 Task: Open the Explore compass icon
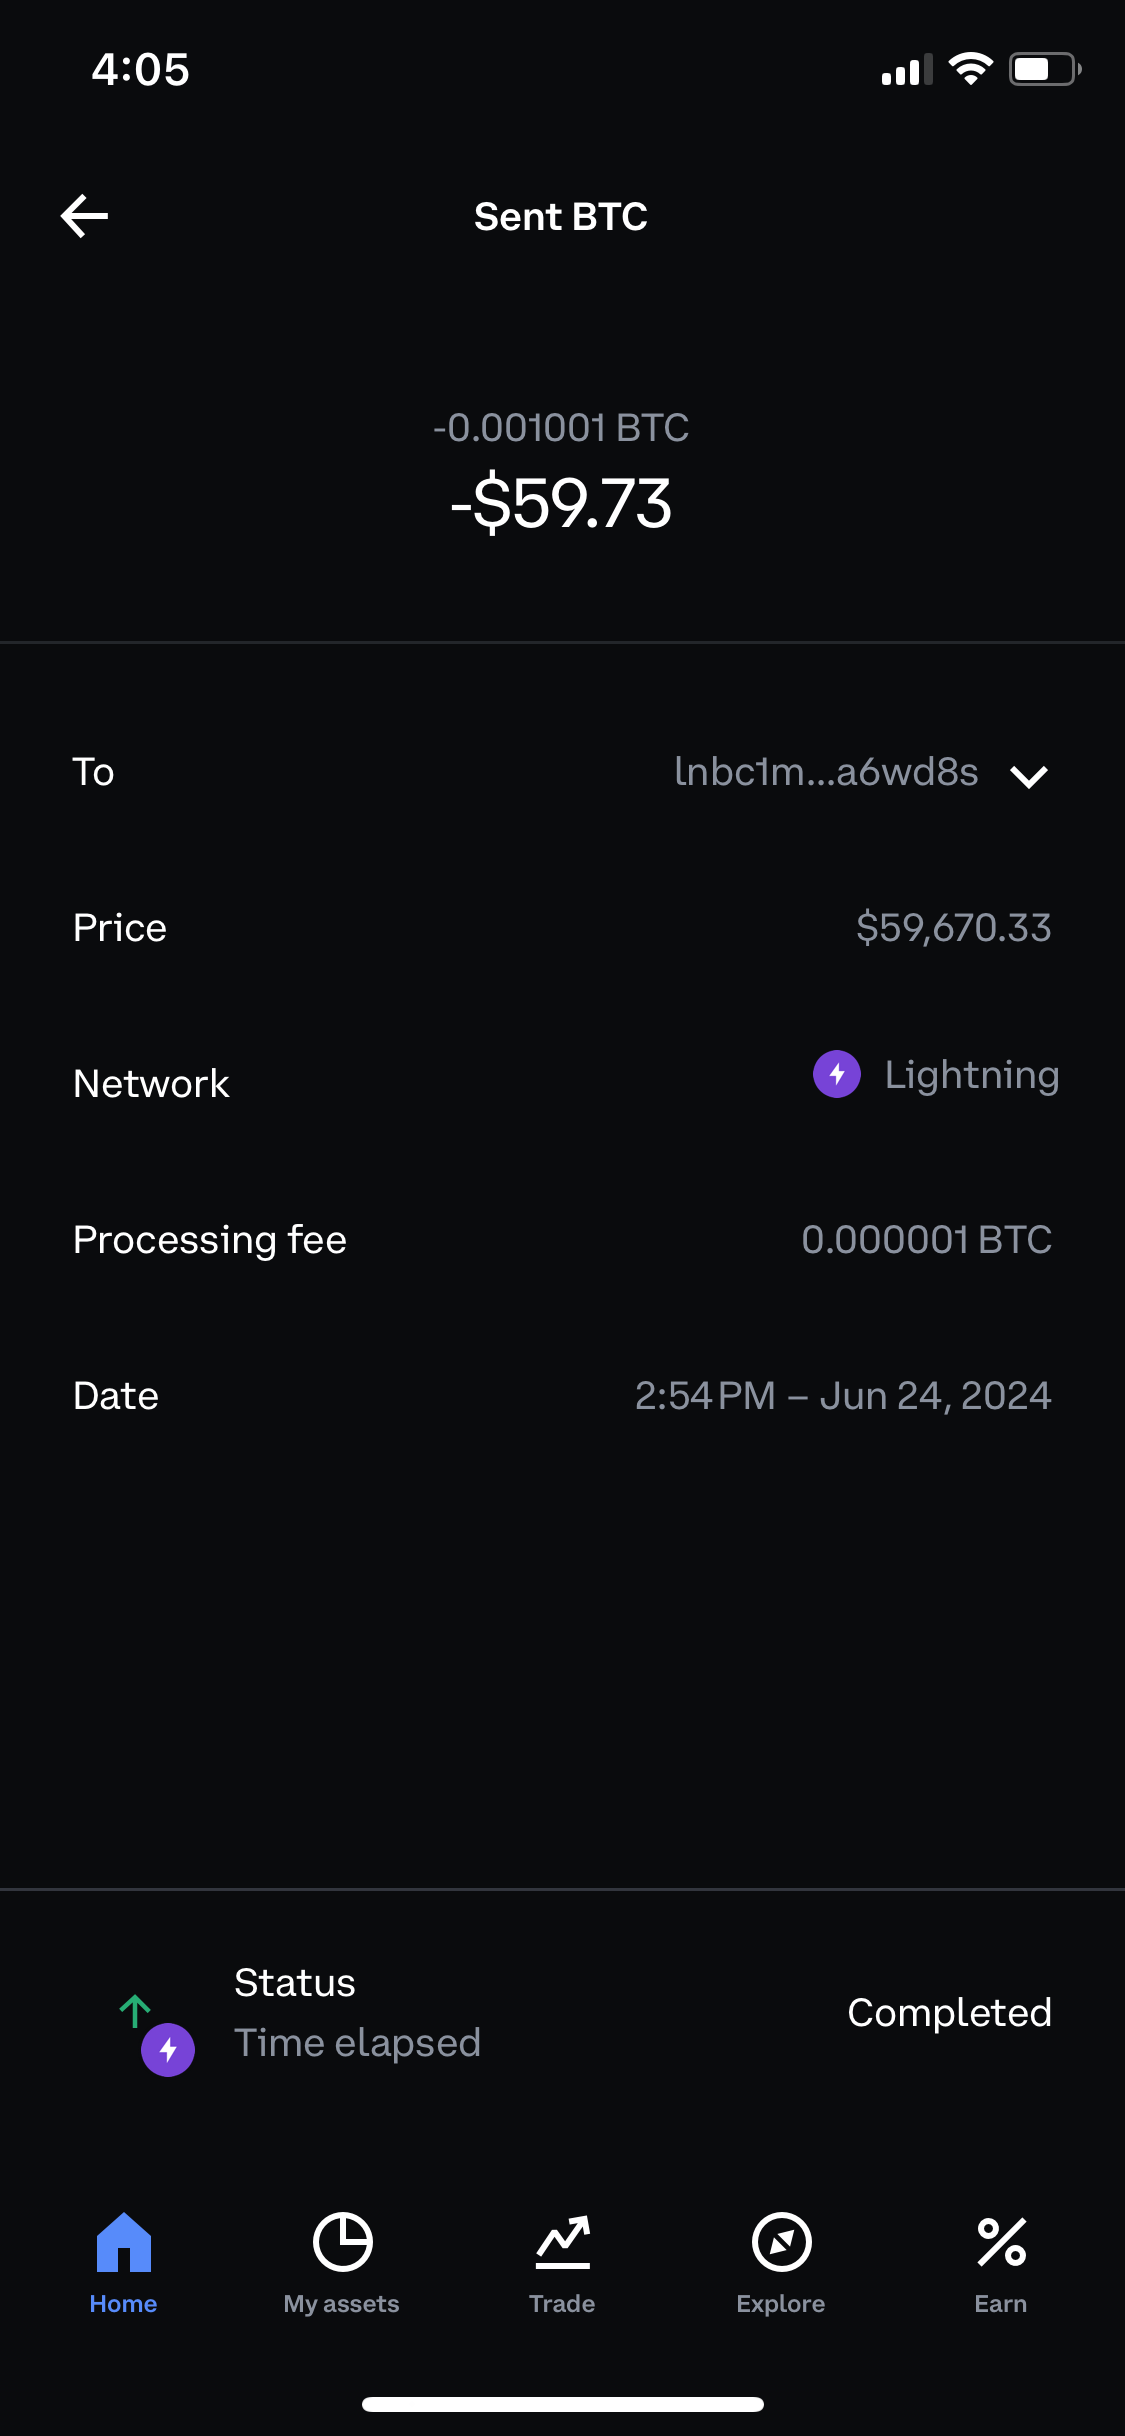[x=781, y=2242]
